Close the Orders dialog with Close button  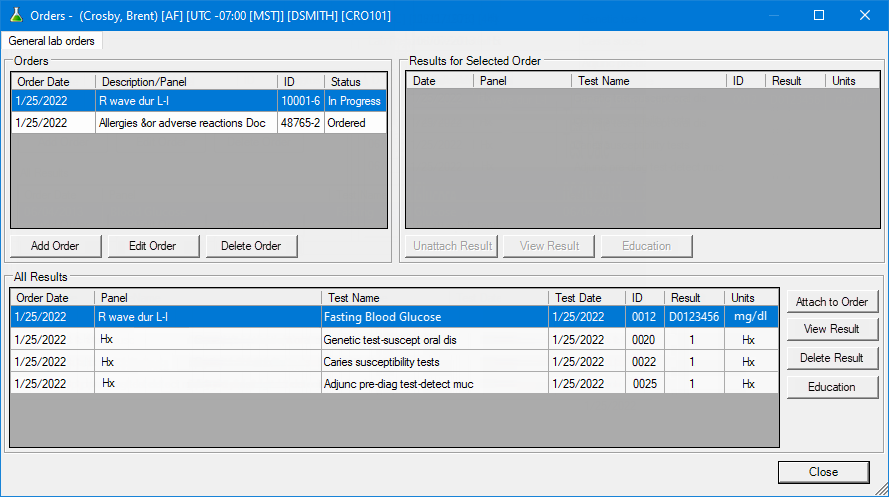tap(823, 472)
